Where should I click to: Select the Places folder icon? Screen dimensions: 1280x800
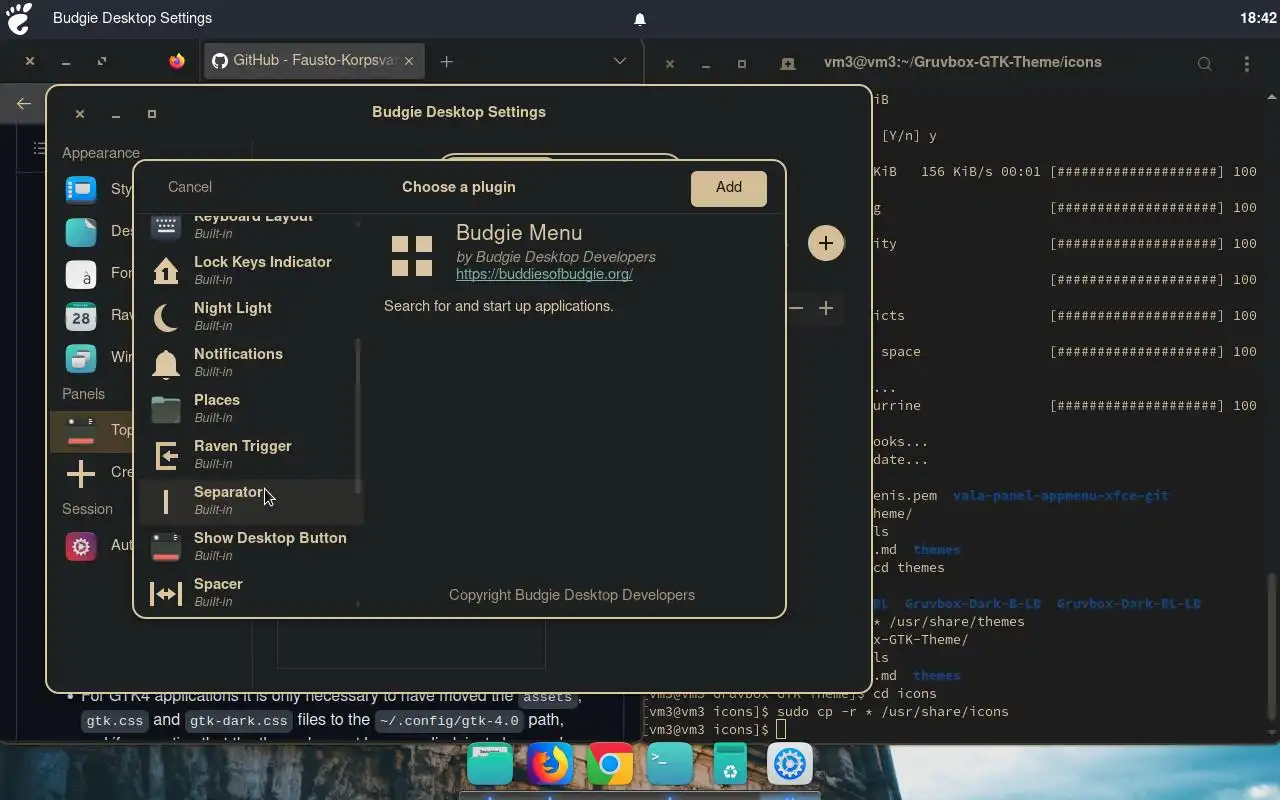click(165, 409)
